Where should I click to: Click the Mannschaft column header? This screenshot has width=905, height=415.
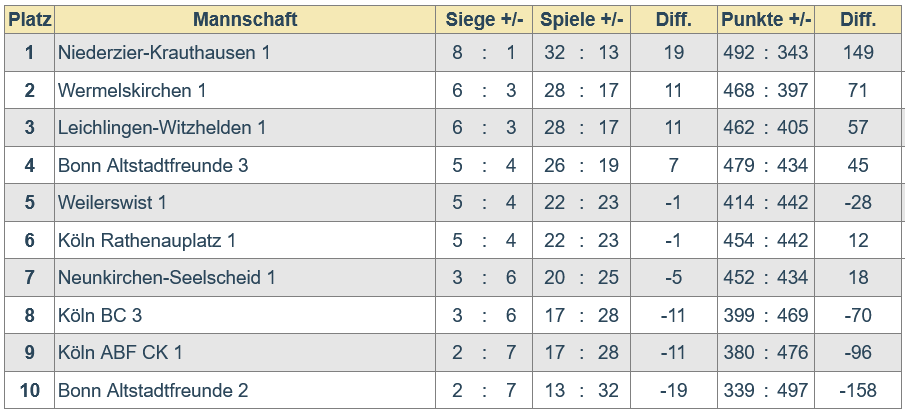tap(244, 20)
